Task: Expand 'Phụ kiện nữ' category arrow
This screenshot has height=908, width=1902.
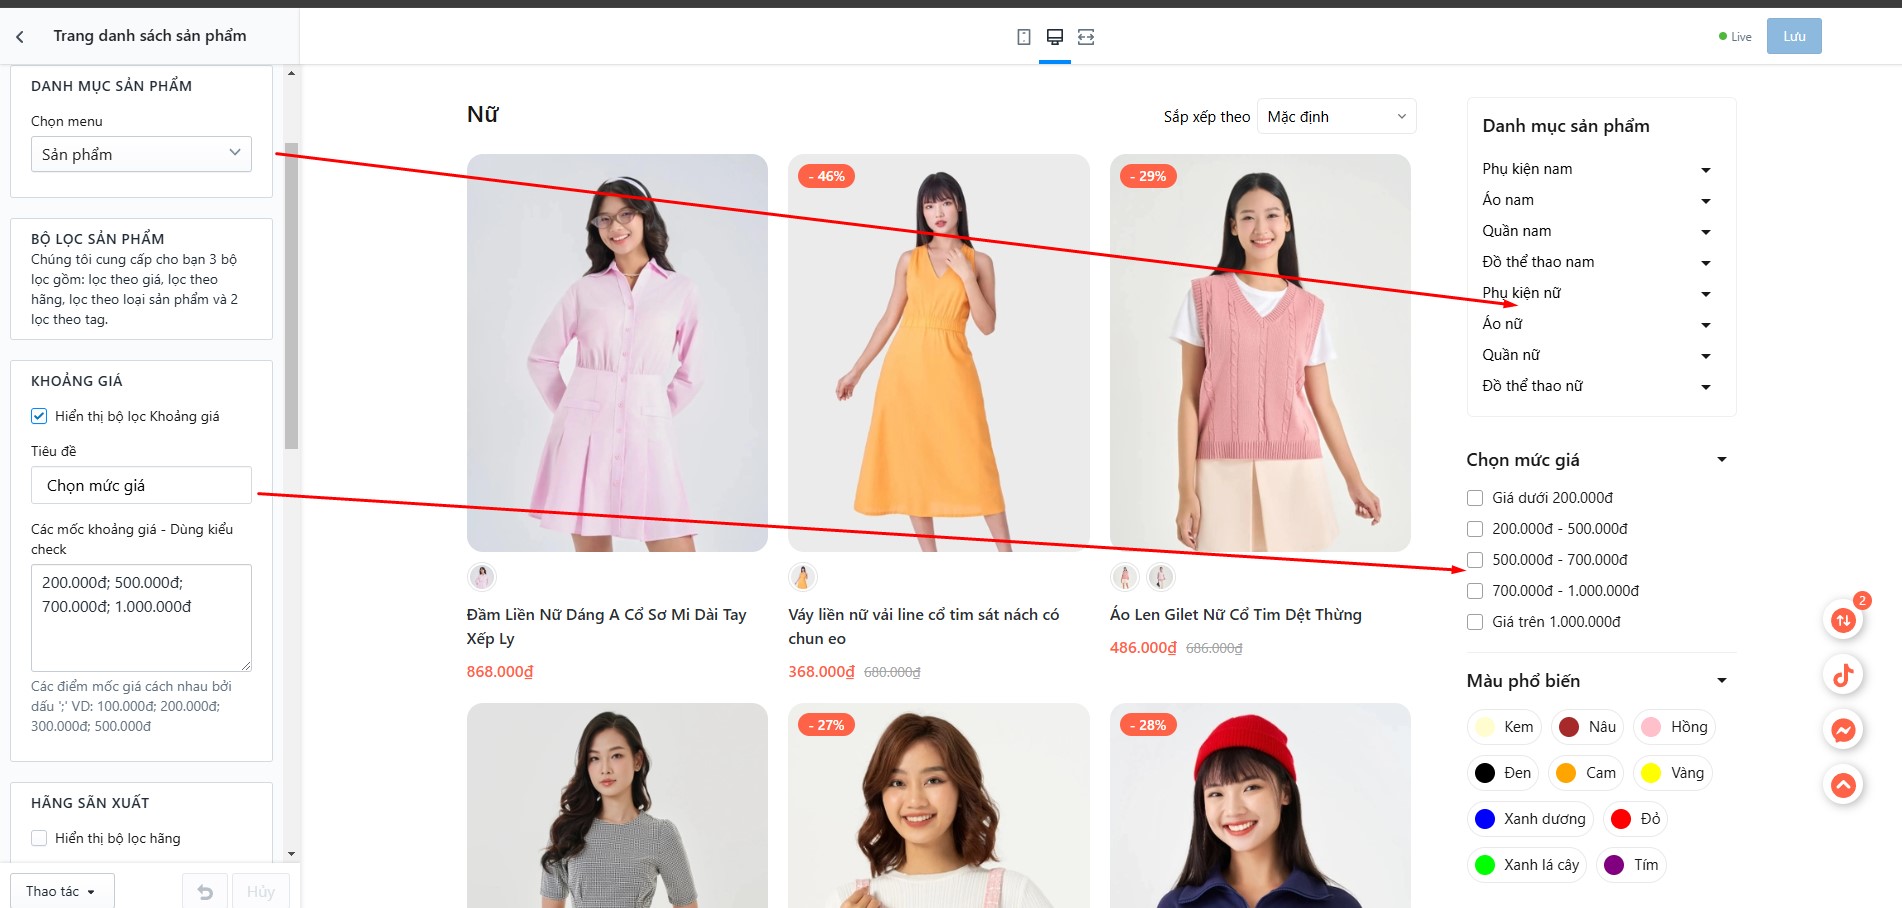Action: point(1706,294)
